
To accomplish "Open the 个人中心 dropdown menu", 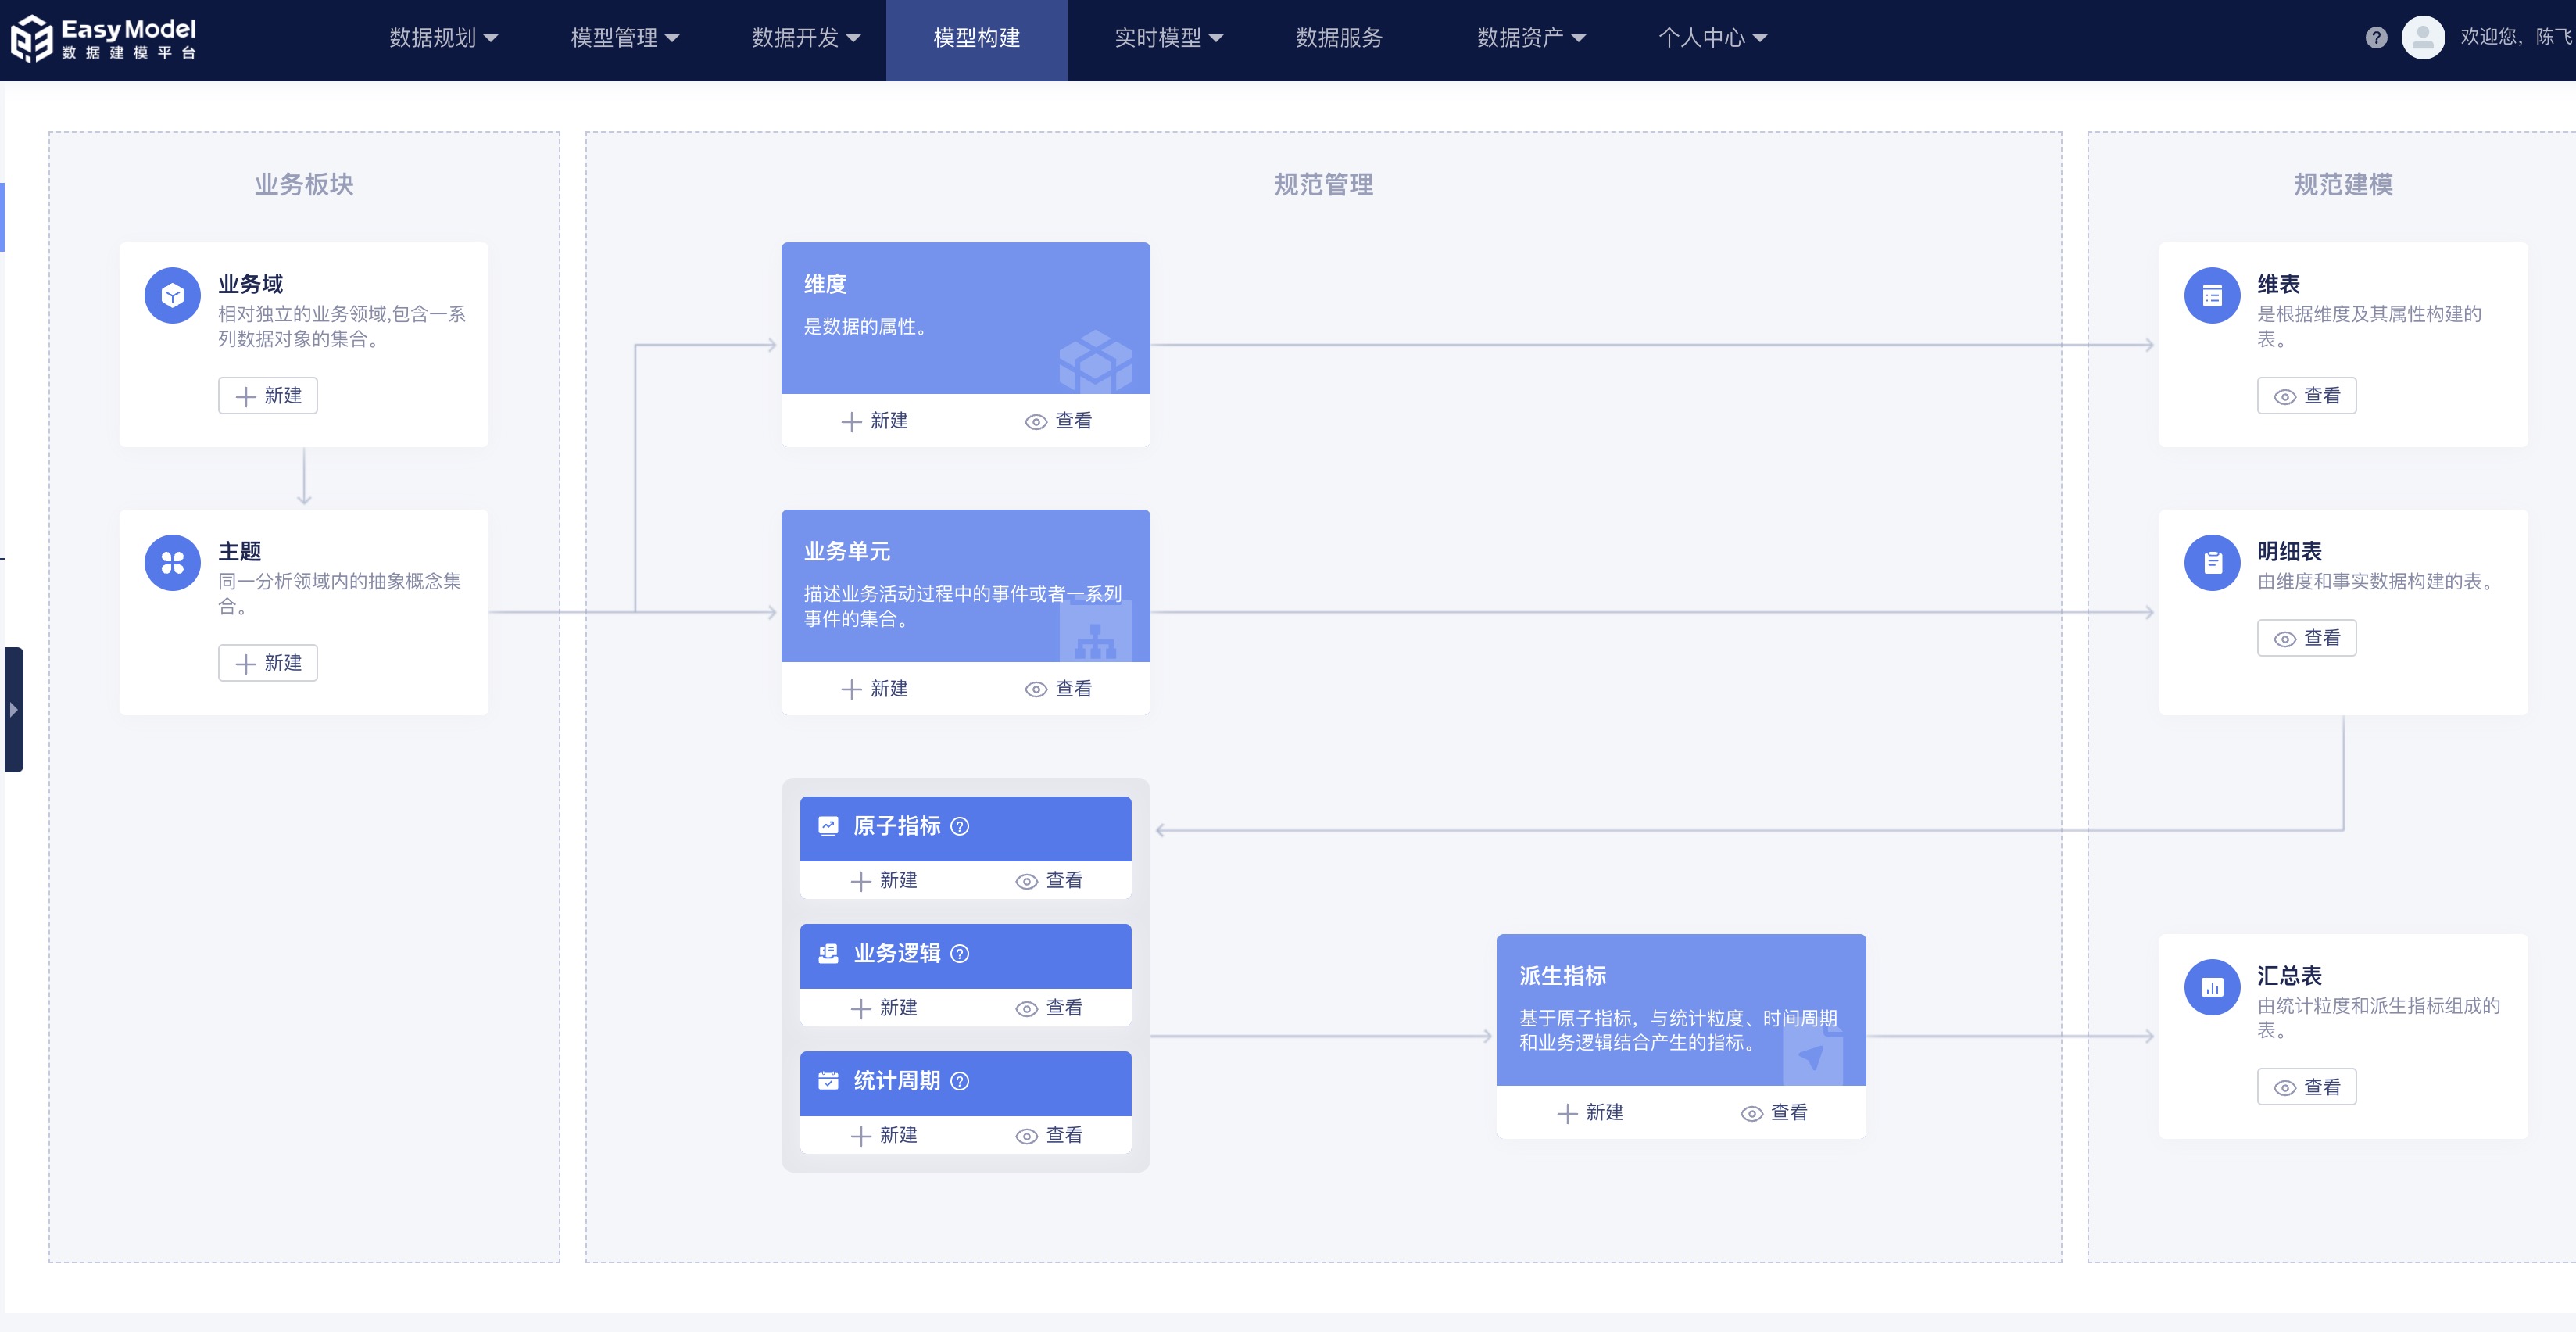I will 1713,38.
